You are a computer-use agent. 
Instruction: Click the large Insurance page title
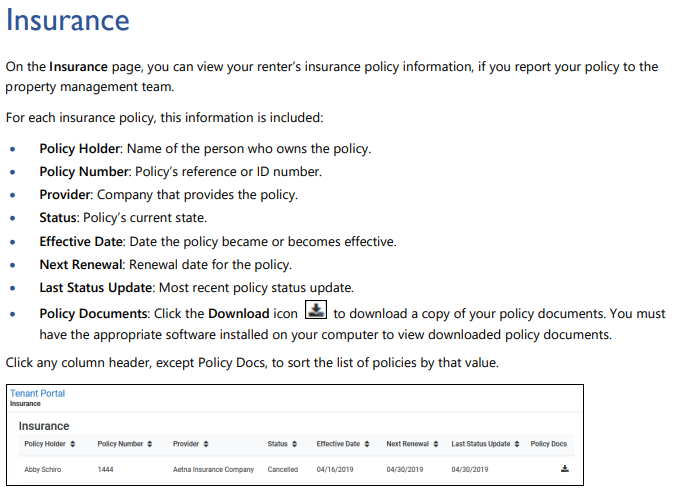[x=68, y=20]
